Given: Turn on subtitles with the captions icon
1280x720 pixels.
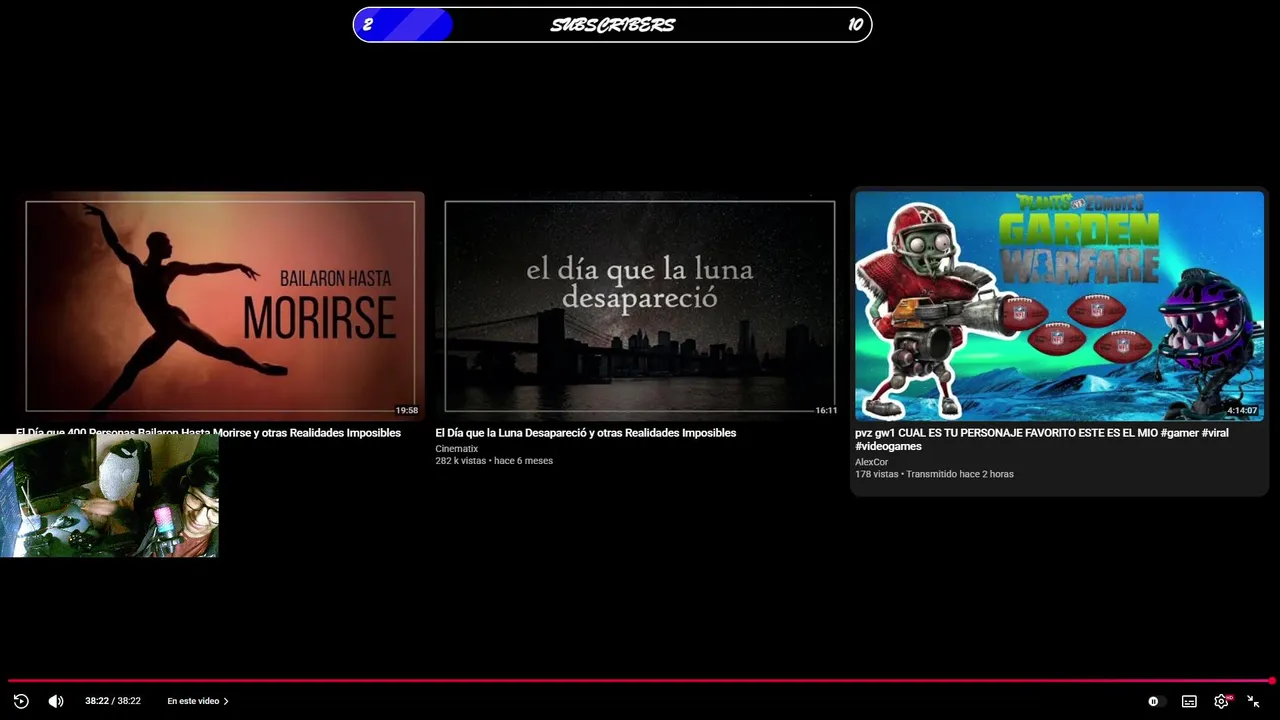Looking at the screenshot, I should pos(1189,701).
